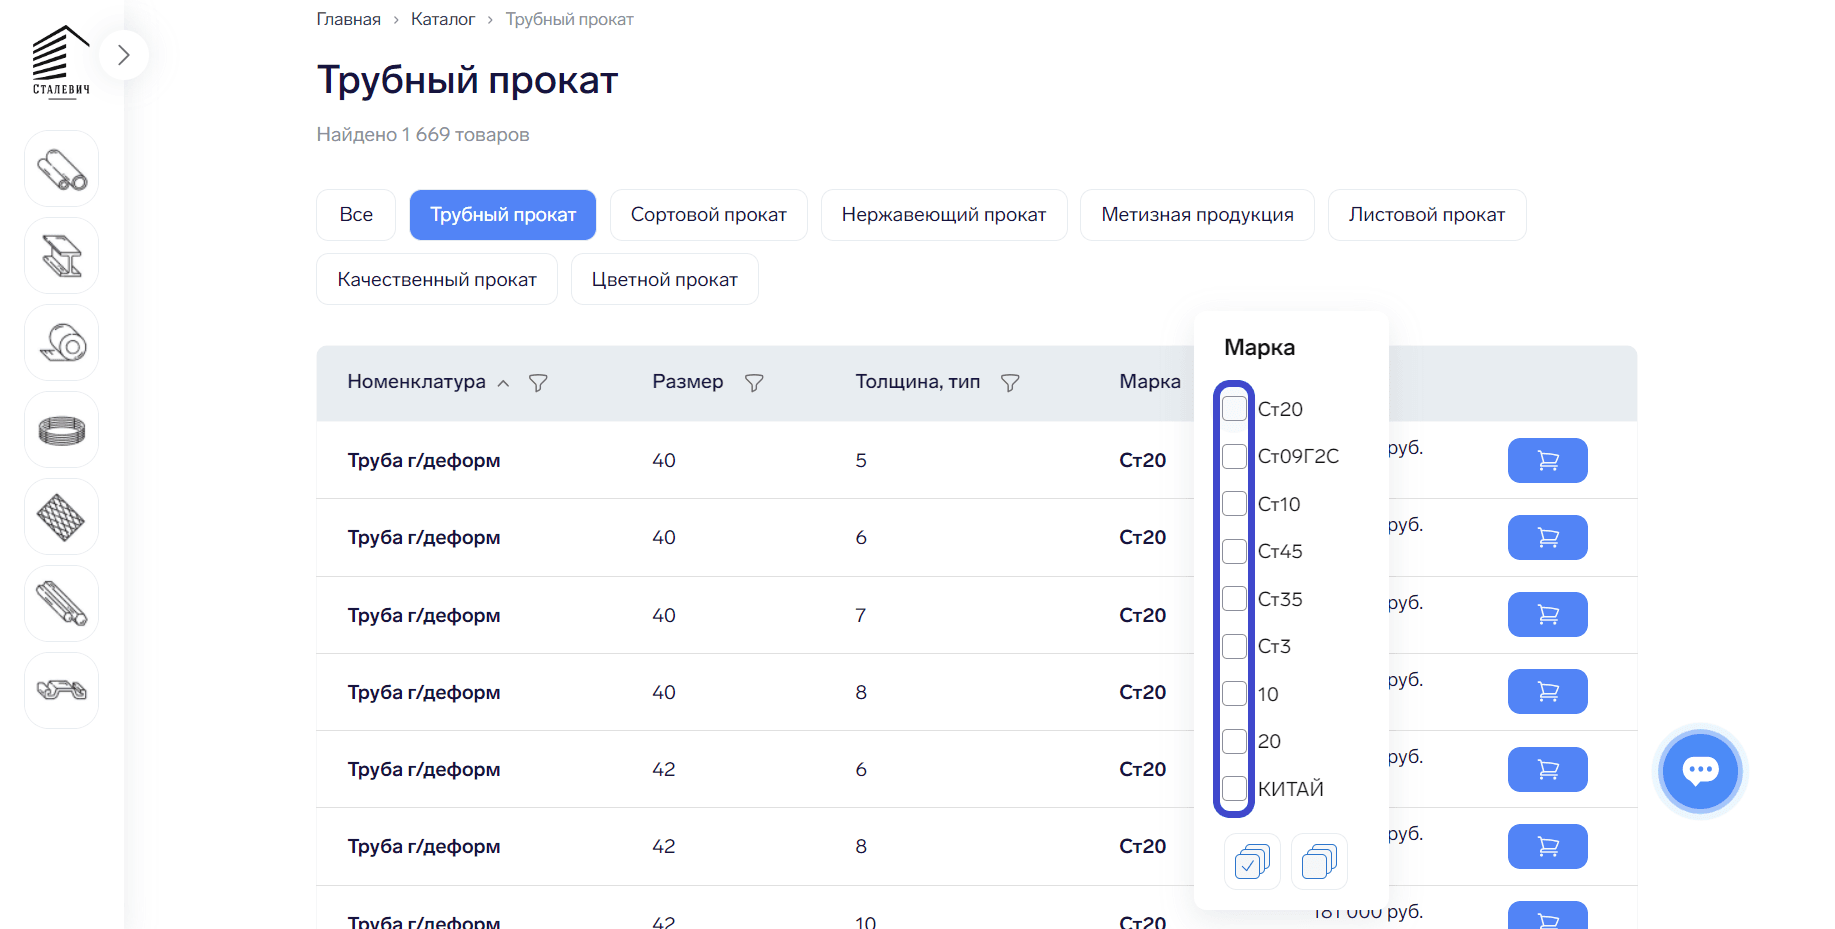The width and height of the screenshot is (1835, 929).
Task: Click the Марка column header
Action: (1150, 381)
